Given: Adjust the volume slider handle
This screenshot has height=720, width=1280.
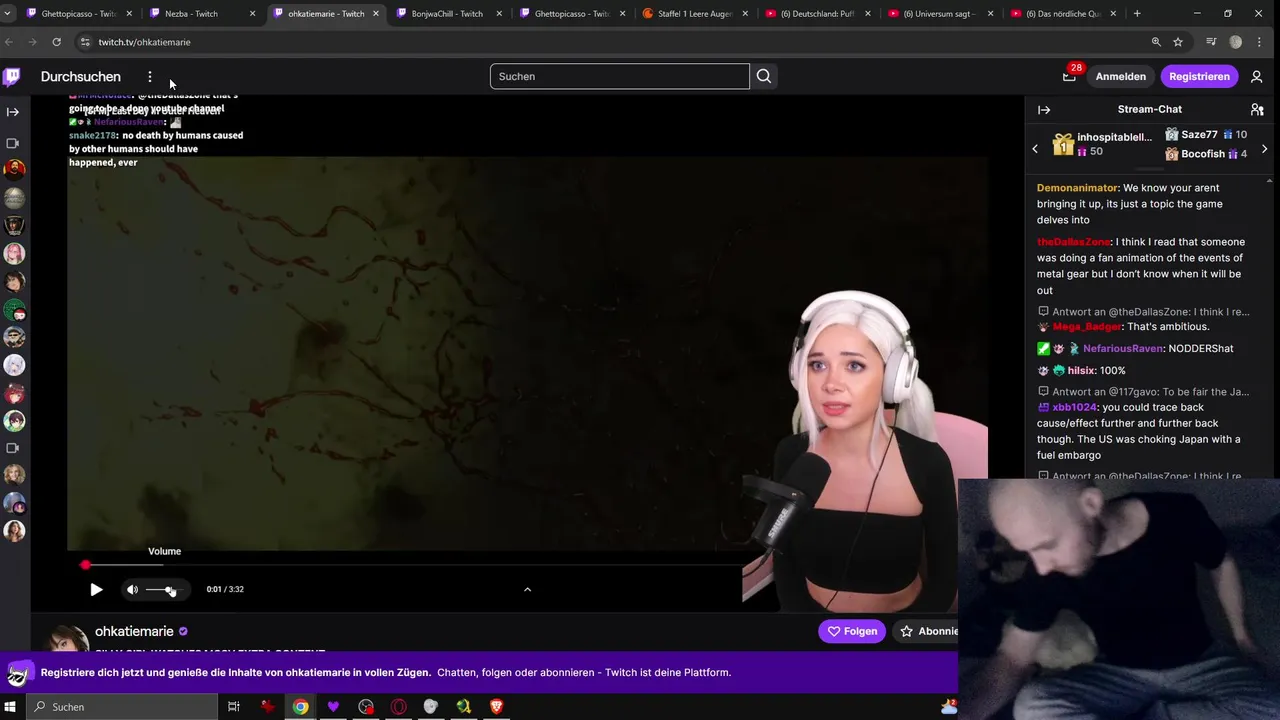Looking at the screenshot, I should tap(171, 590).
